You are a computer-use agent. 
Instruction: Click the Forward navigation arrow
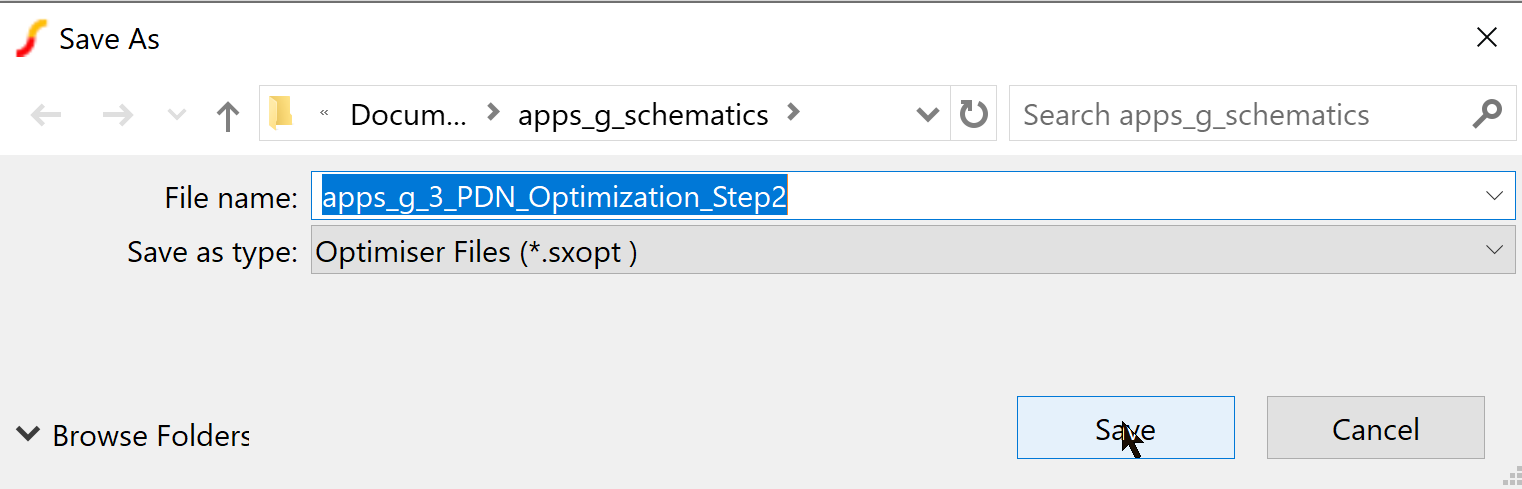(117, 115)
